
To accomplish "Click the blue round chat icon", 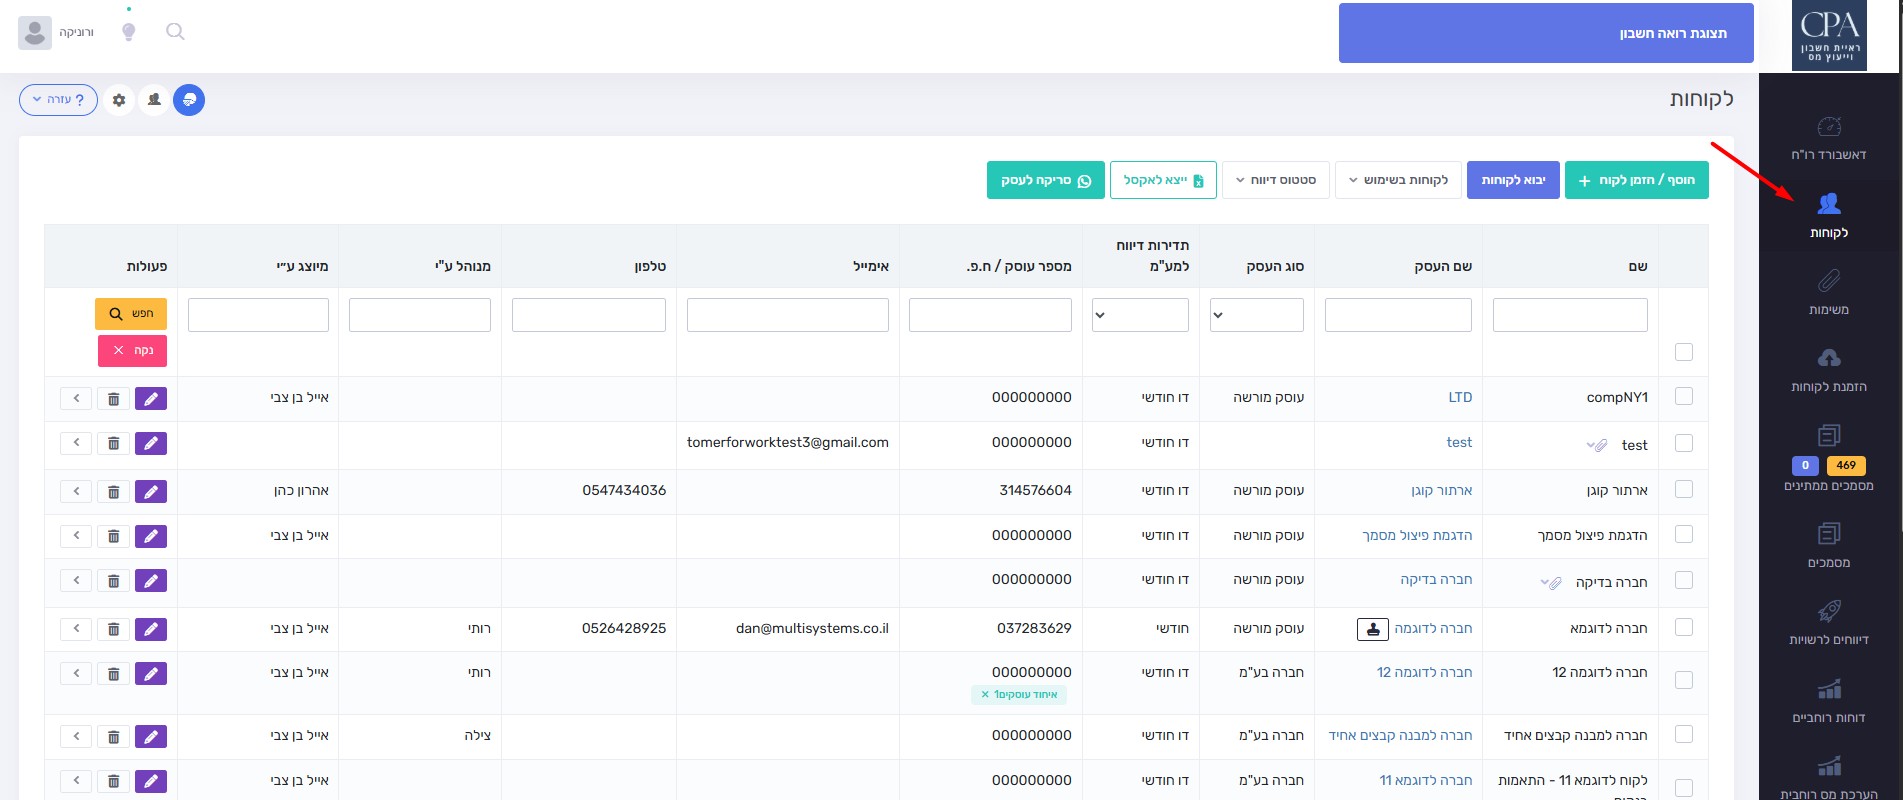I will tap(189, 100).
